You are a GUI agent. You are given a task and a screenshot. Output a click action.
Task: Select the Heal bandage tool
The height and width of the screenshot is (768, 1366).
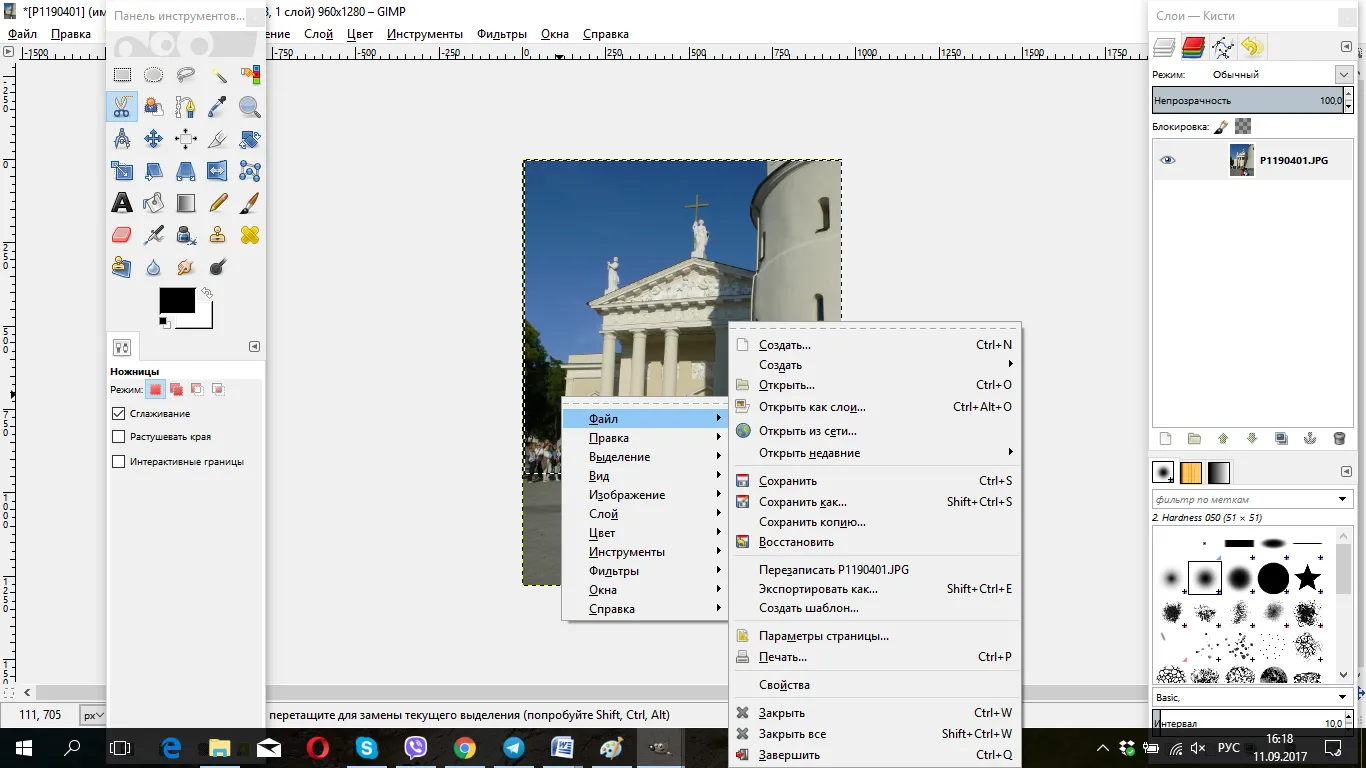[x=250, y=235]
